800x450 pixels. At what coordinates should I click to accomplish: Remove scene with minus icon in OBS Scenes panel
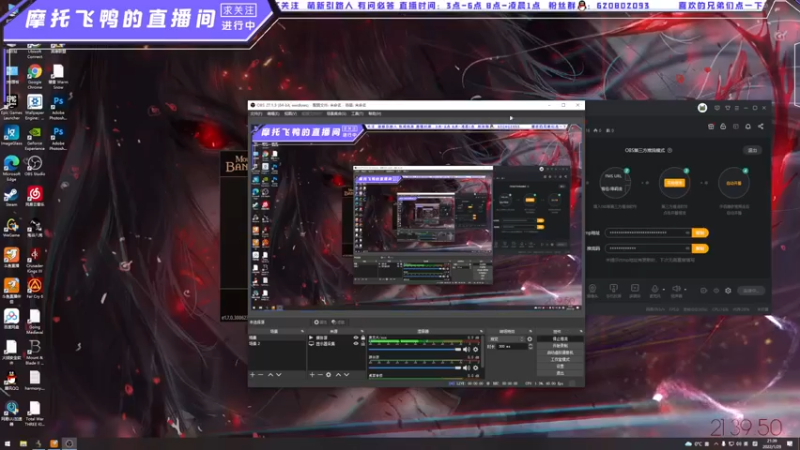click(x=260, y=374)
